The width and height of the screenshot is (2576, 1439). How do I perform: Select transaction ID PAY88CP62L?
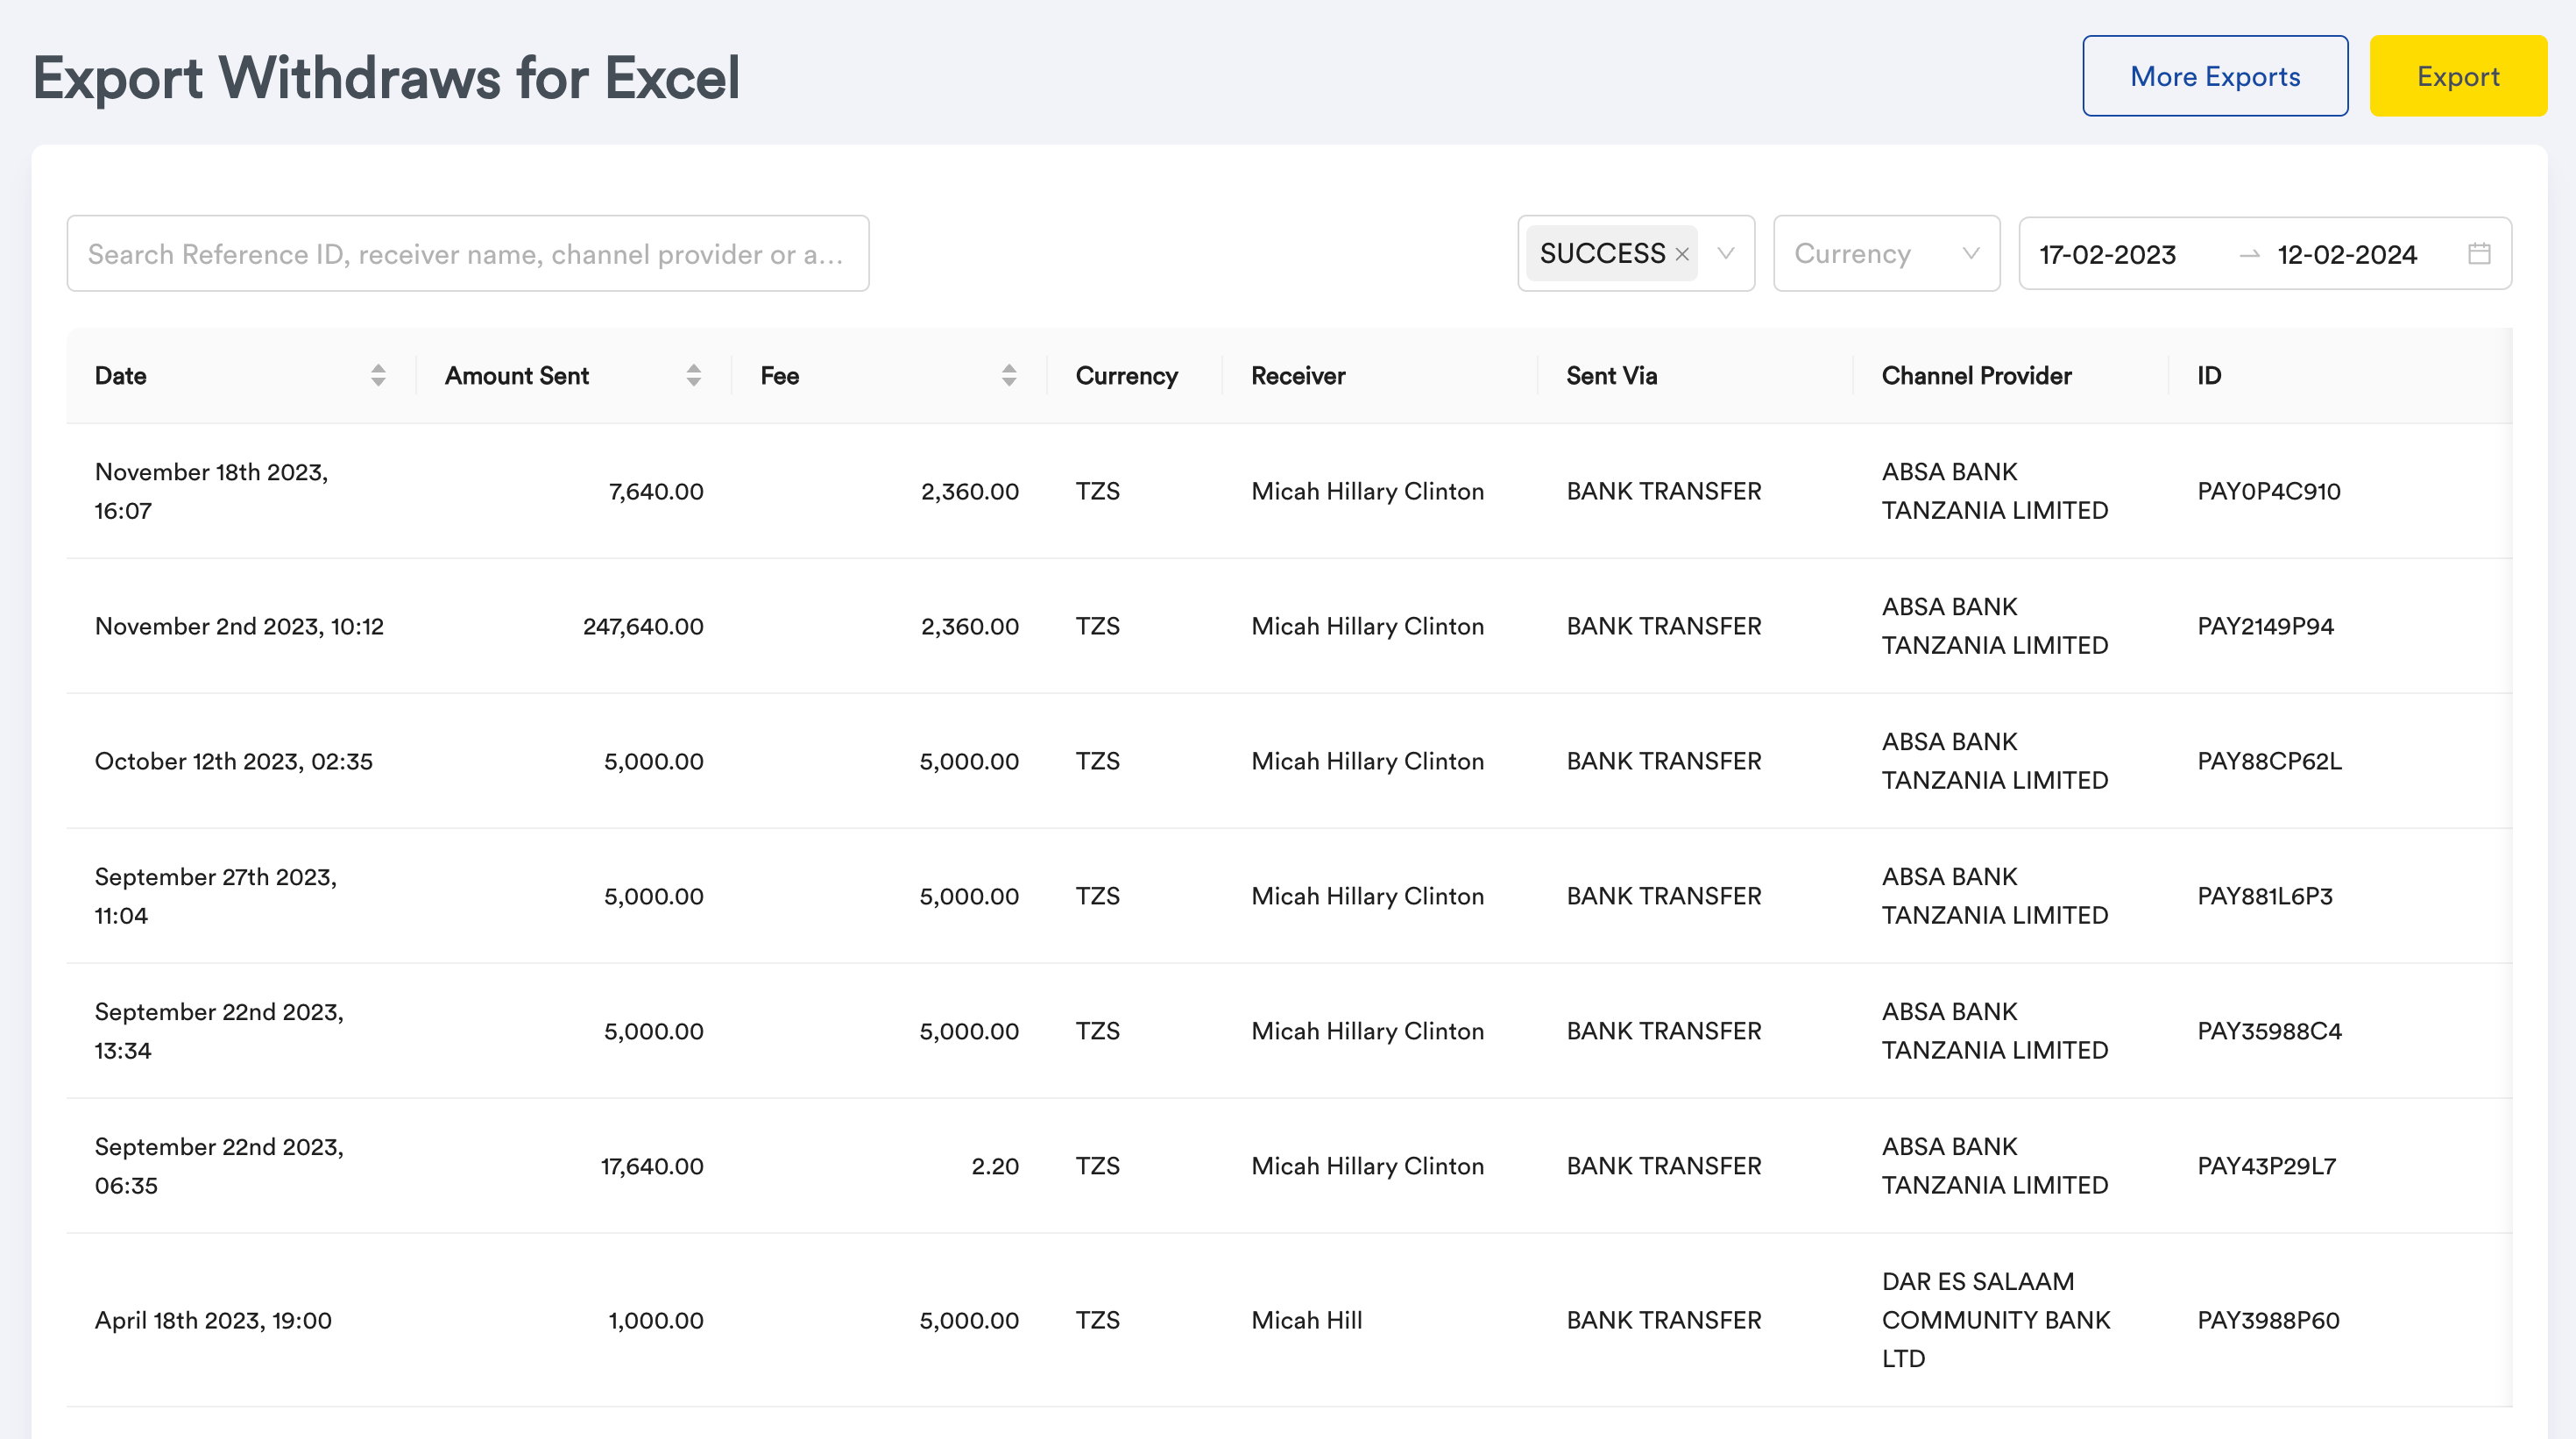(x=2269, y=762)
